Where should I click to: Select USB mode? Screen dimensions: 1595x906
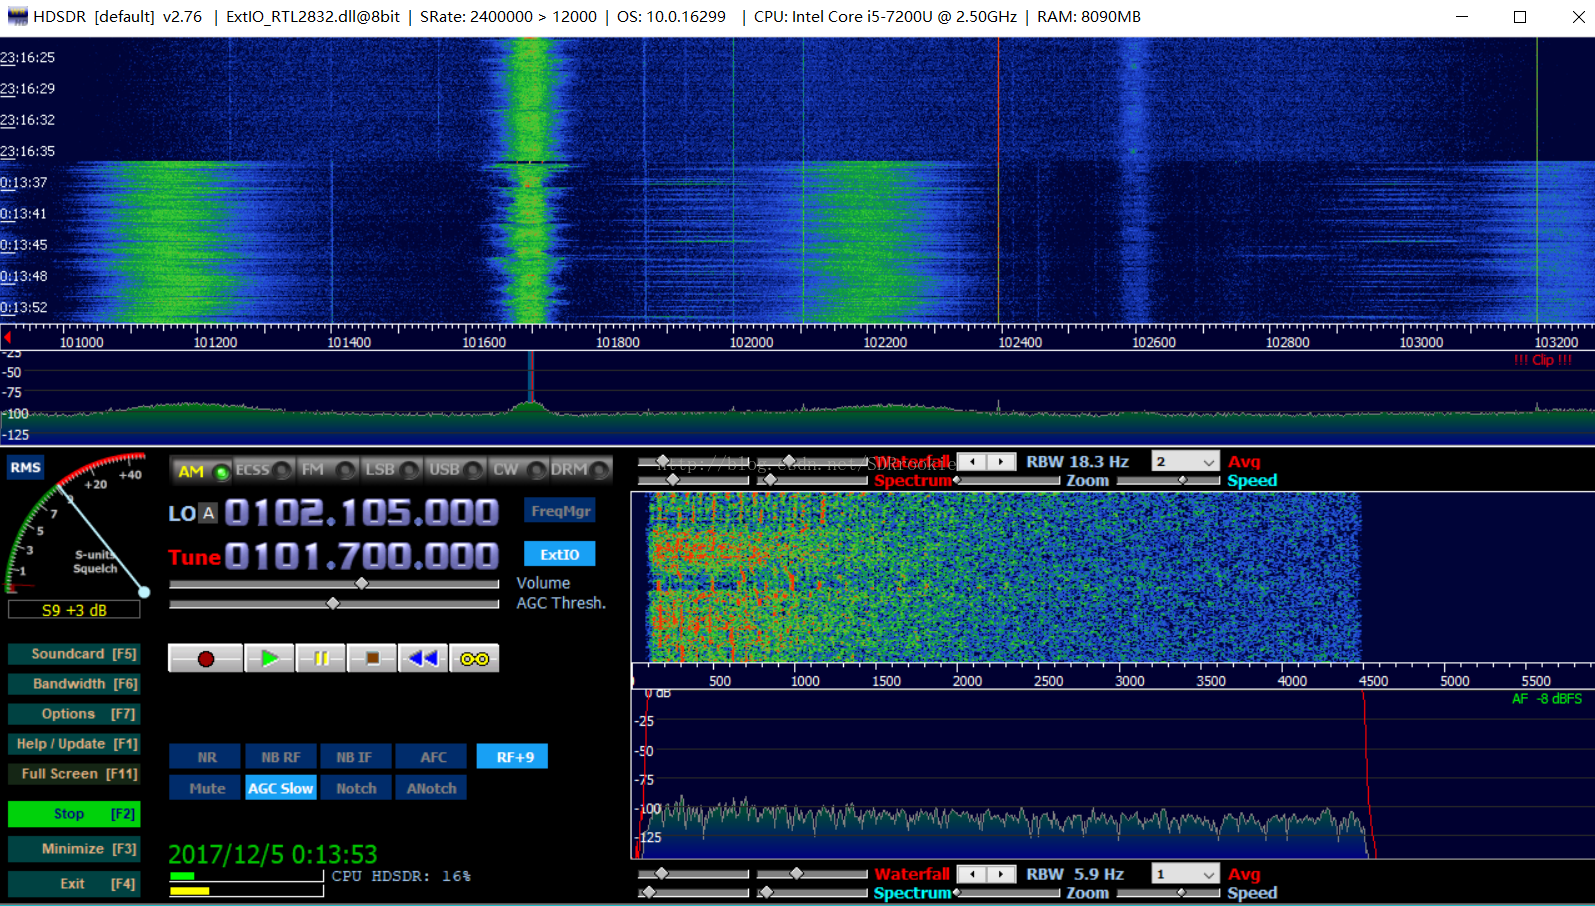tap(455, 470)
